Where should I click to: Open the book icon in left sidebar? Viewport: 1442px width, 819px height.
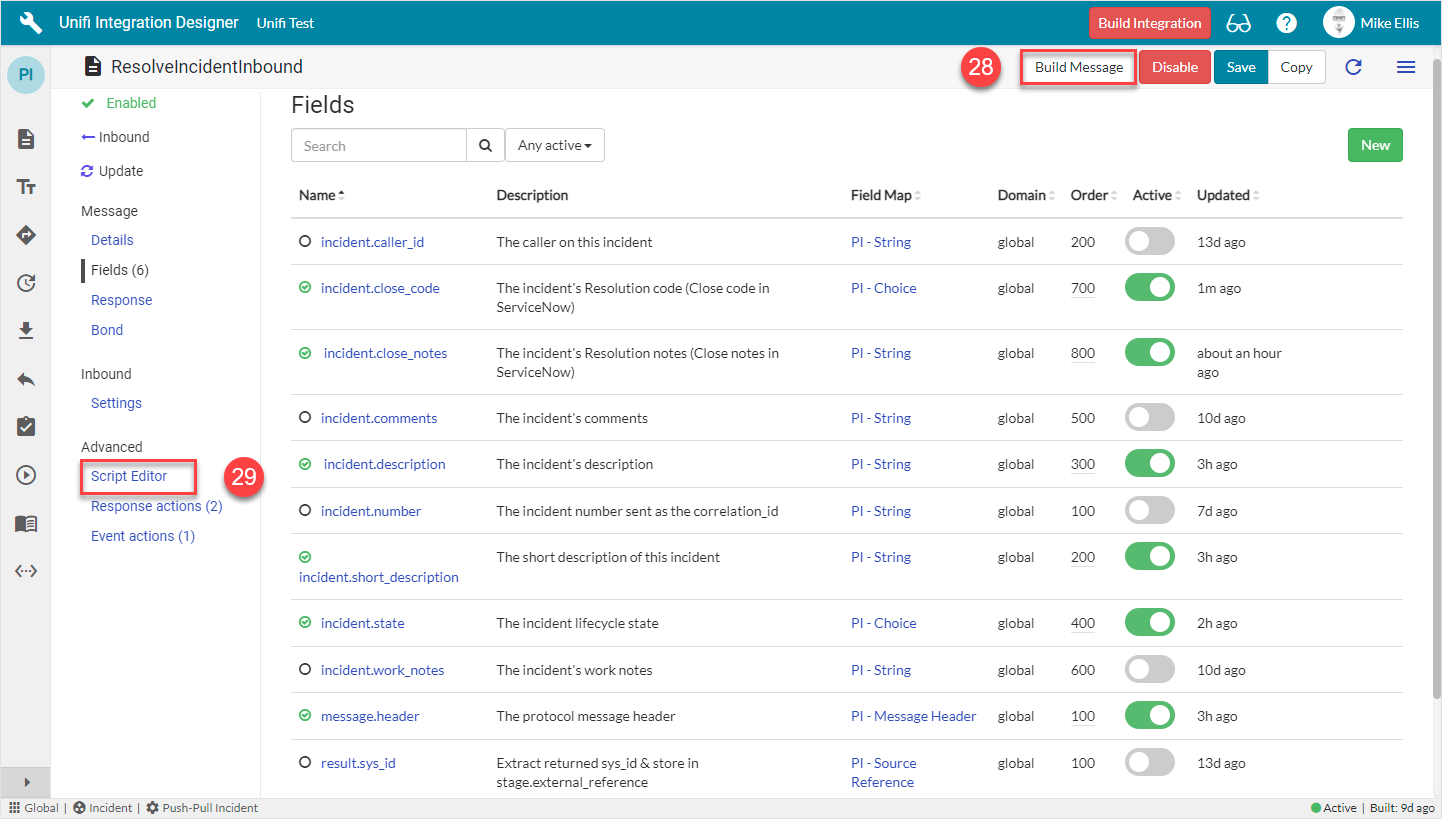(x=26, y=523)
